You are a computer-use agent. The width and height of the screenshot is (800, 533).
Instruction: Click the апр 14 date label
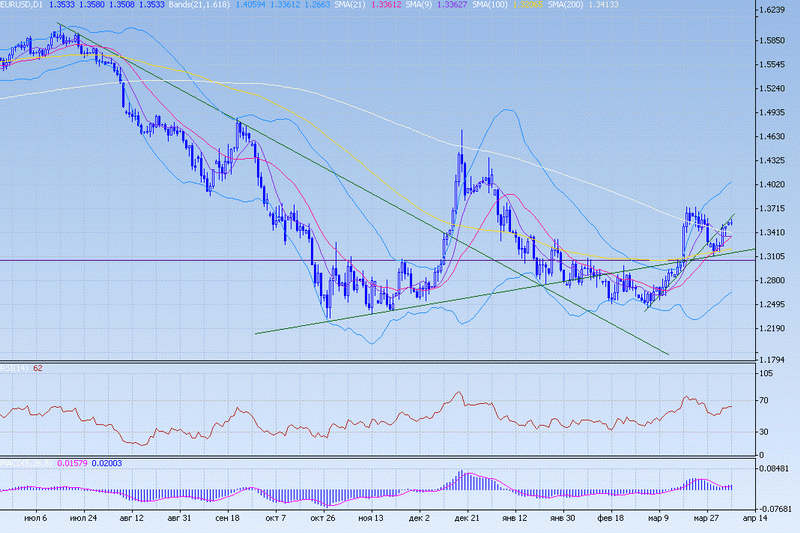tap(754, 520)
